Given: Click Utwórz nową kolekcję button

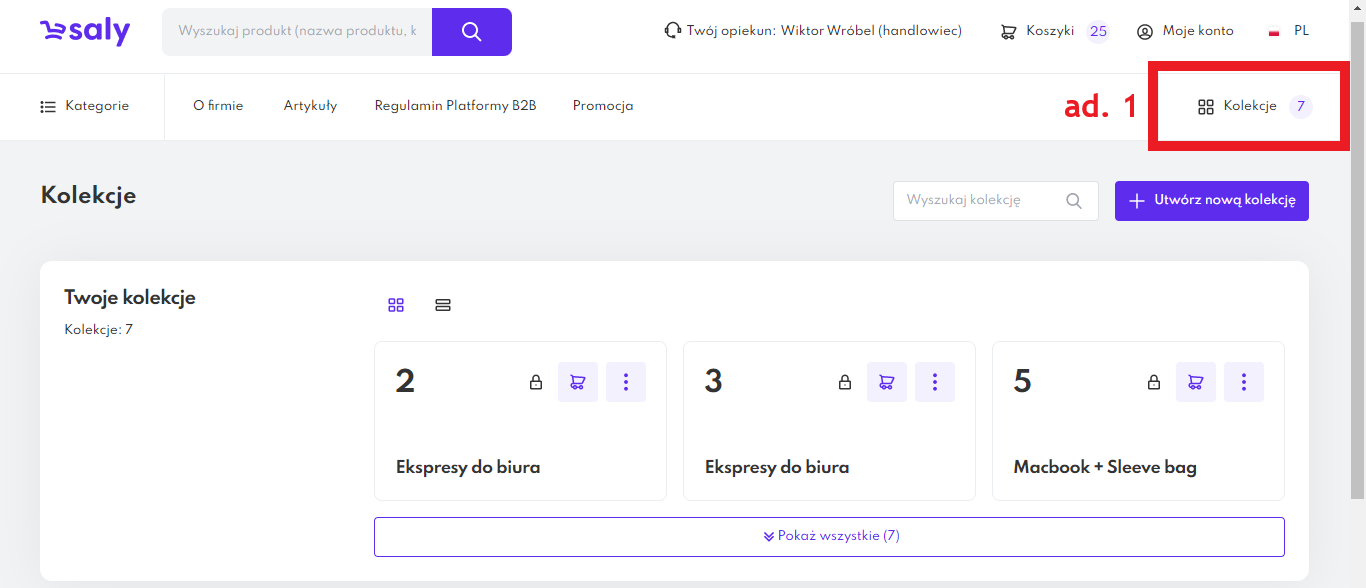Looking at the screenshot, I should point(1211,201).
